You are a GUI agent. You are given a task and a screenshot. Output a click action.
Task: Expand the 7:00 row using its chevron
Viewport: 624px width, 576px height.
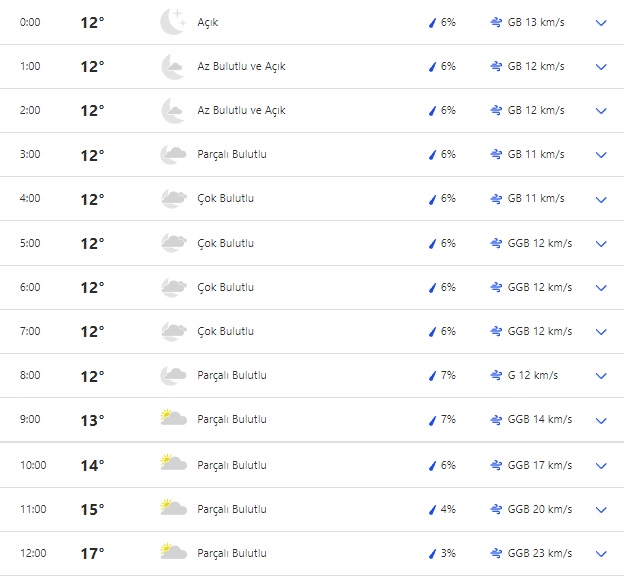click(x=601, y=332)
